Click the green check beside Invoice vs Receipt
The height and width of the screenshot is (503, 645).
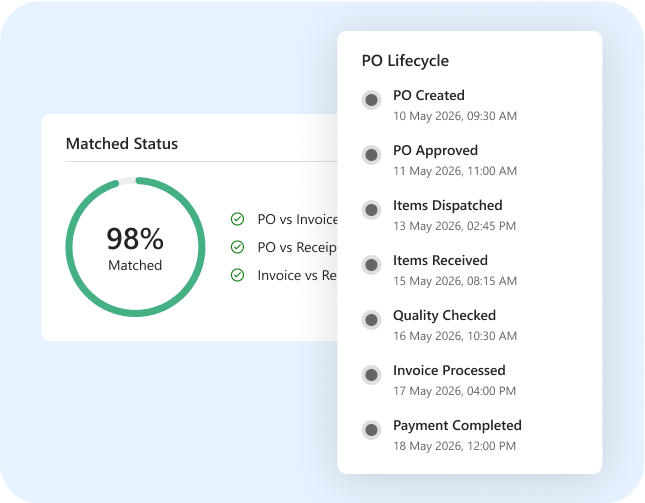point(237,275)
